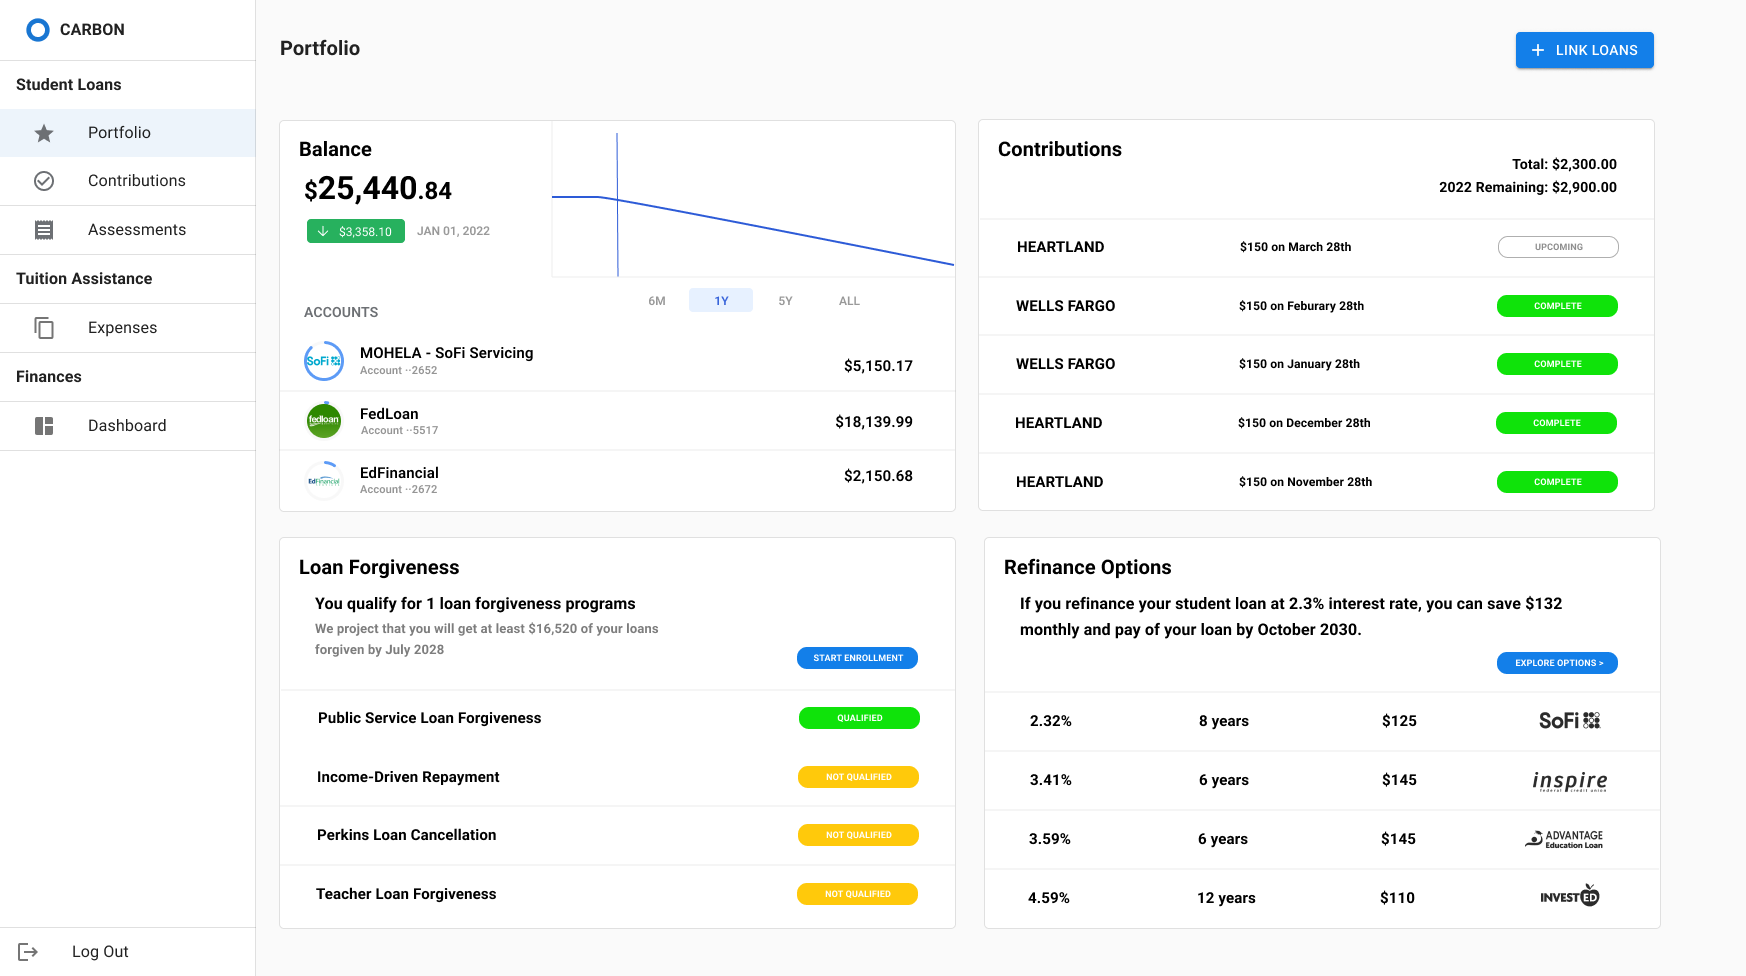This screenshot has width=1746, height=976.
Task: Click the Assessments list icon
Action: [x=44, y=230]
